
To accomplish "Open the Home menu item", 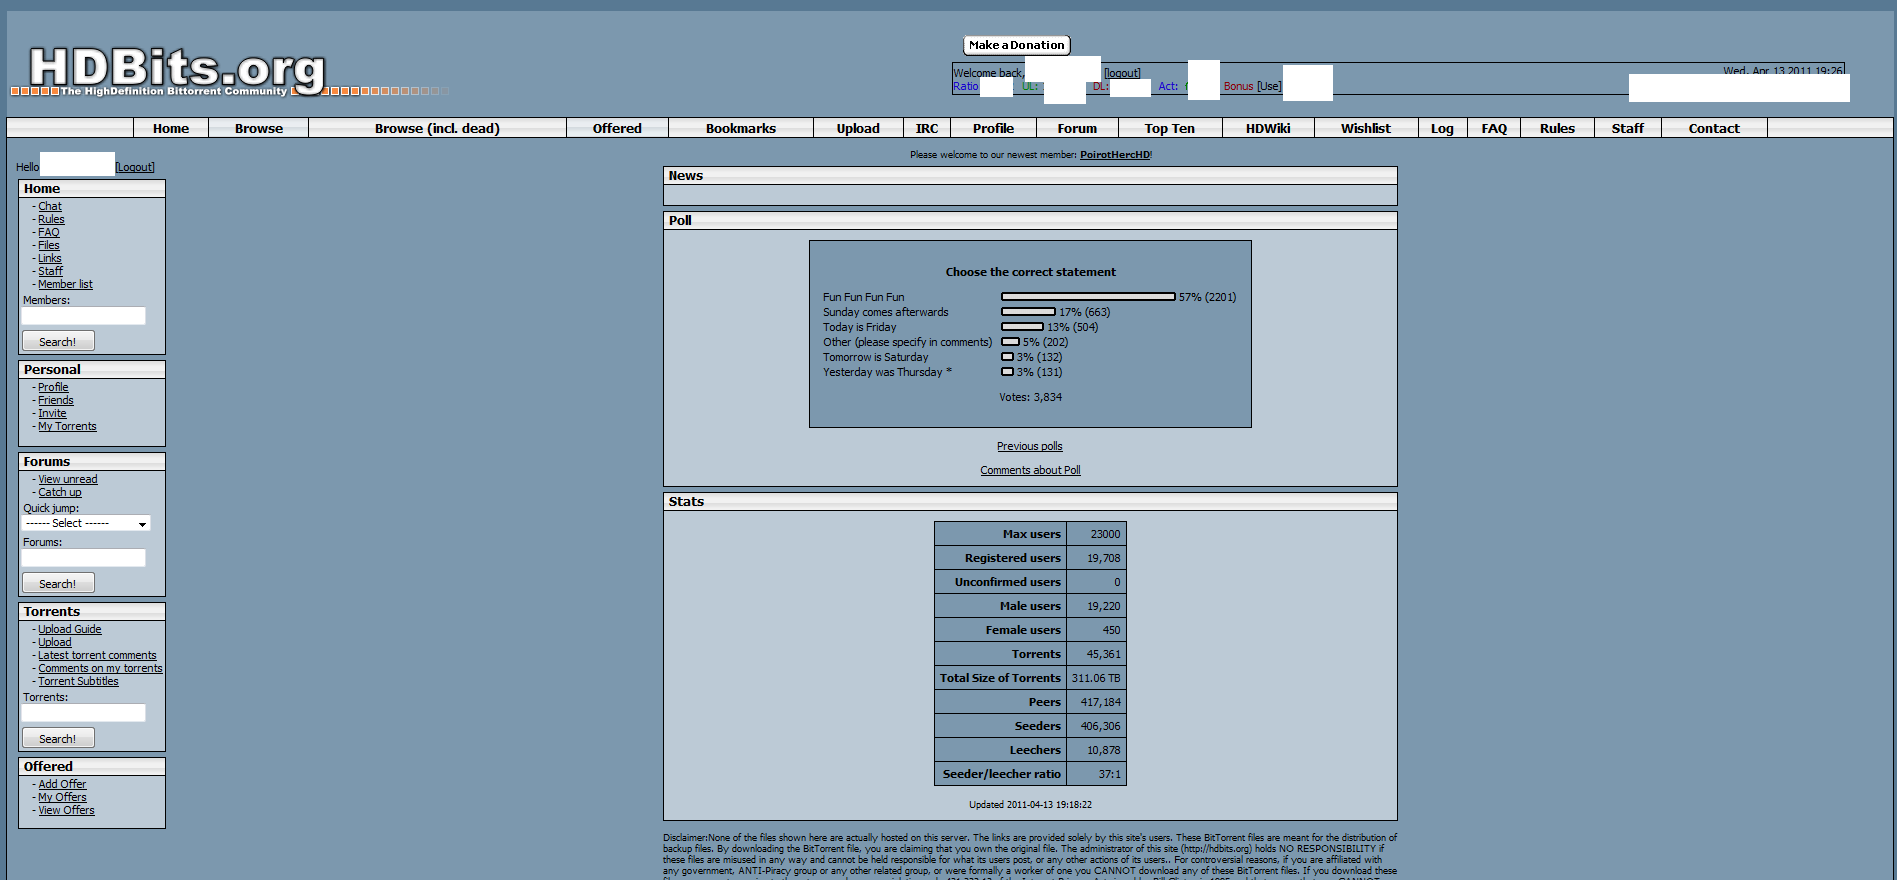I will coord(171,128).
